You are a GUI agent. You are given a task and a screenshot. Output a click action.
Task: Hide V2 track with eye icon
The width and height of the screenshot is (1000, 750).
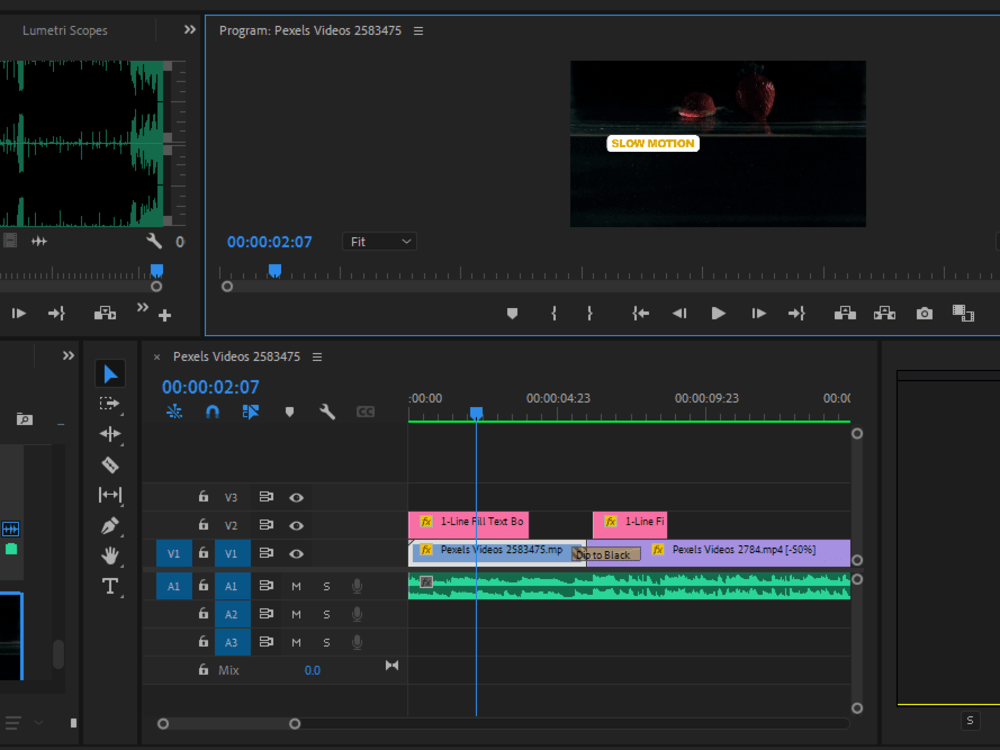[296, 525]
